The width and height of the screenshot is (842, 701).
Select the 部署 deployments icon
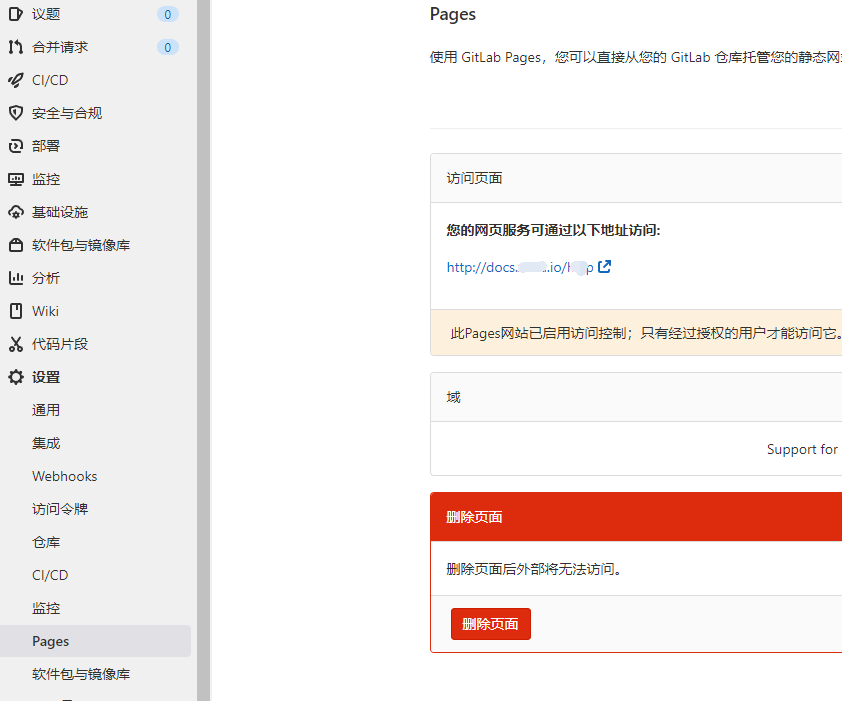[14, 146]
